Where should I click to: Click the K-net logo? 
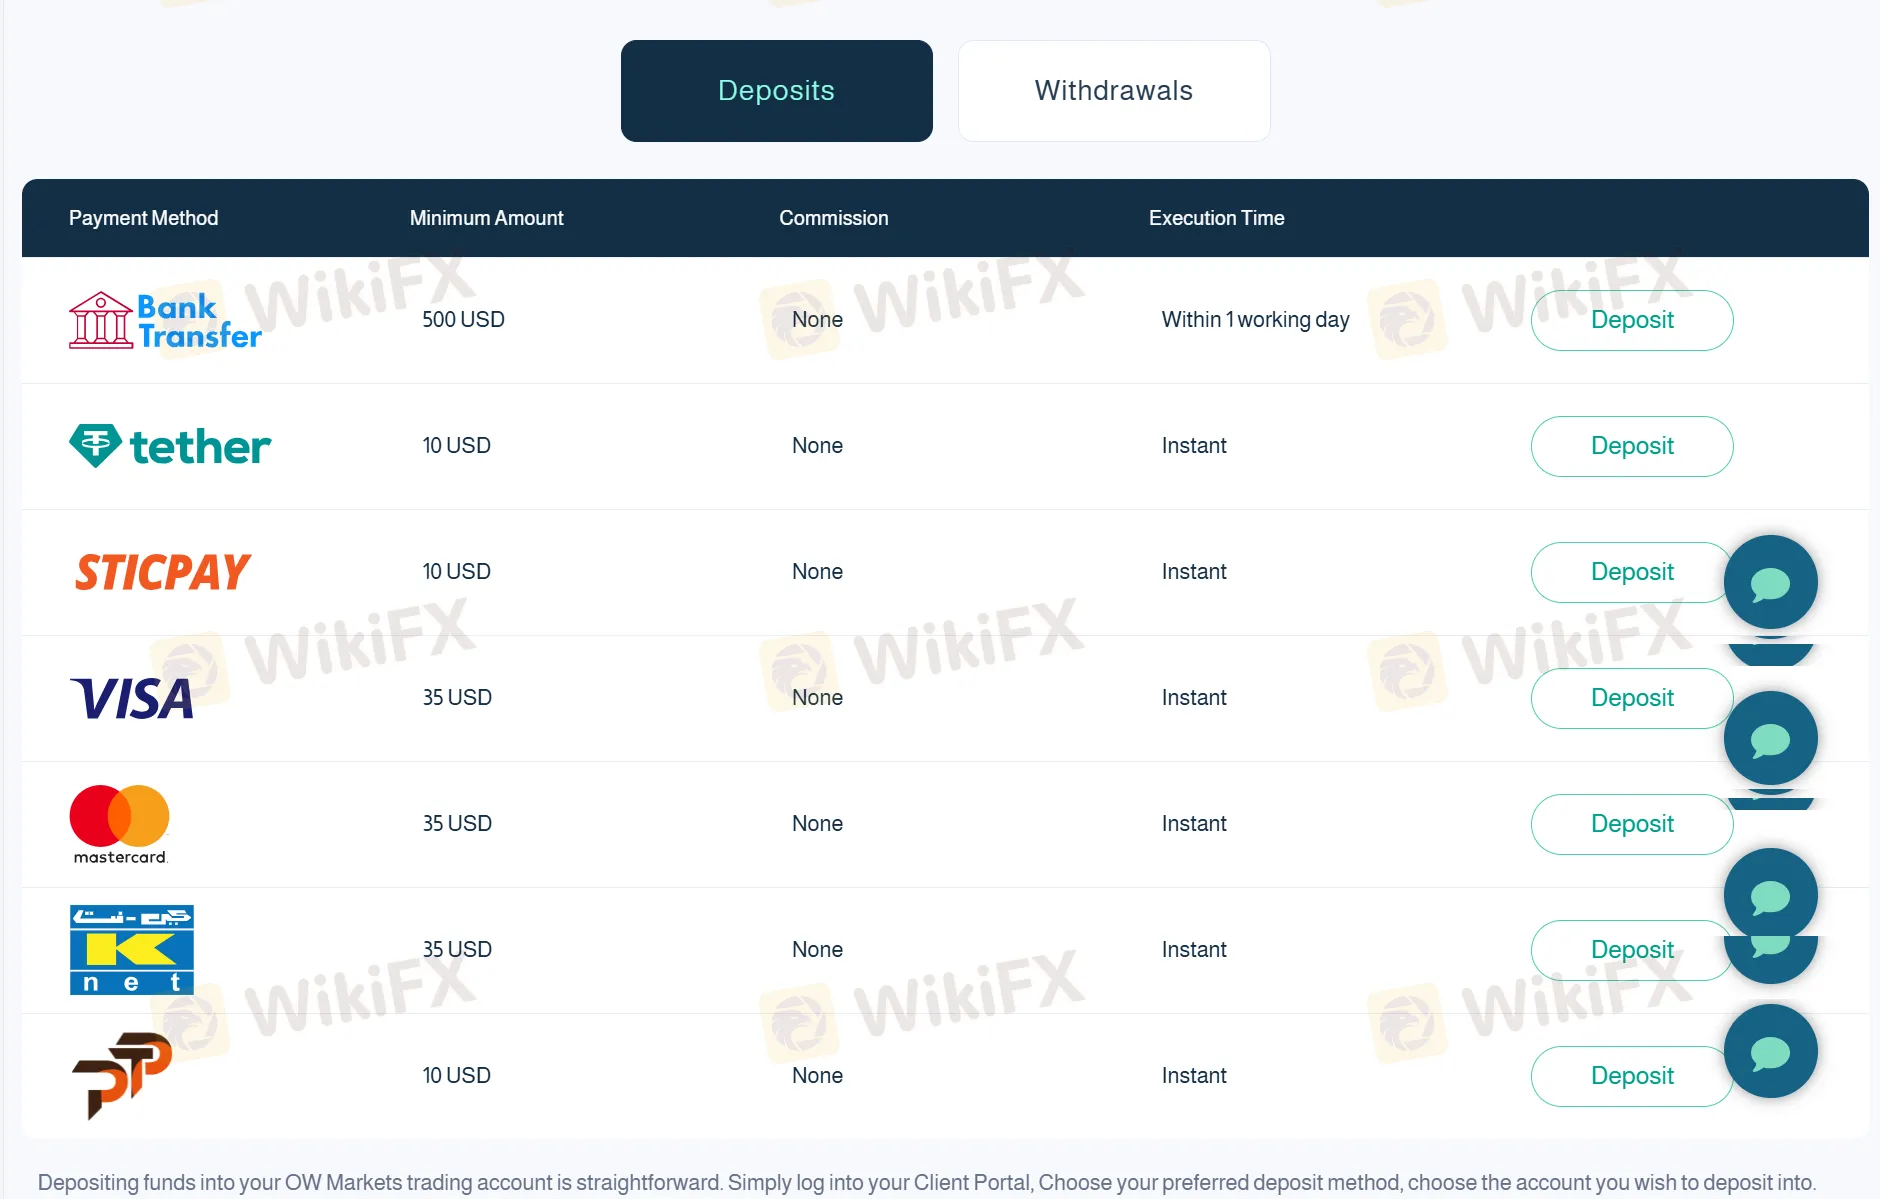pyautogui.click(x=132, y=950)
